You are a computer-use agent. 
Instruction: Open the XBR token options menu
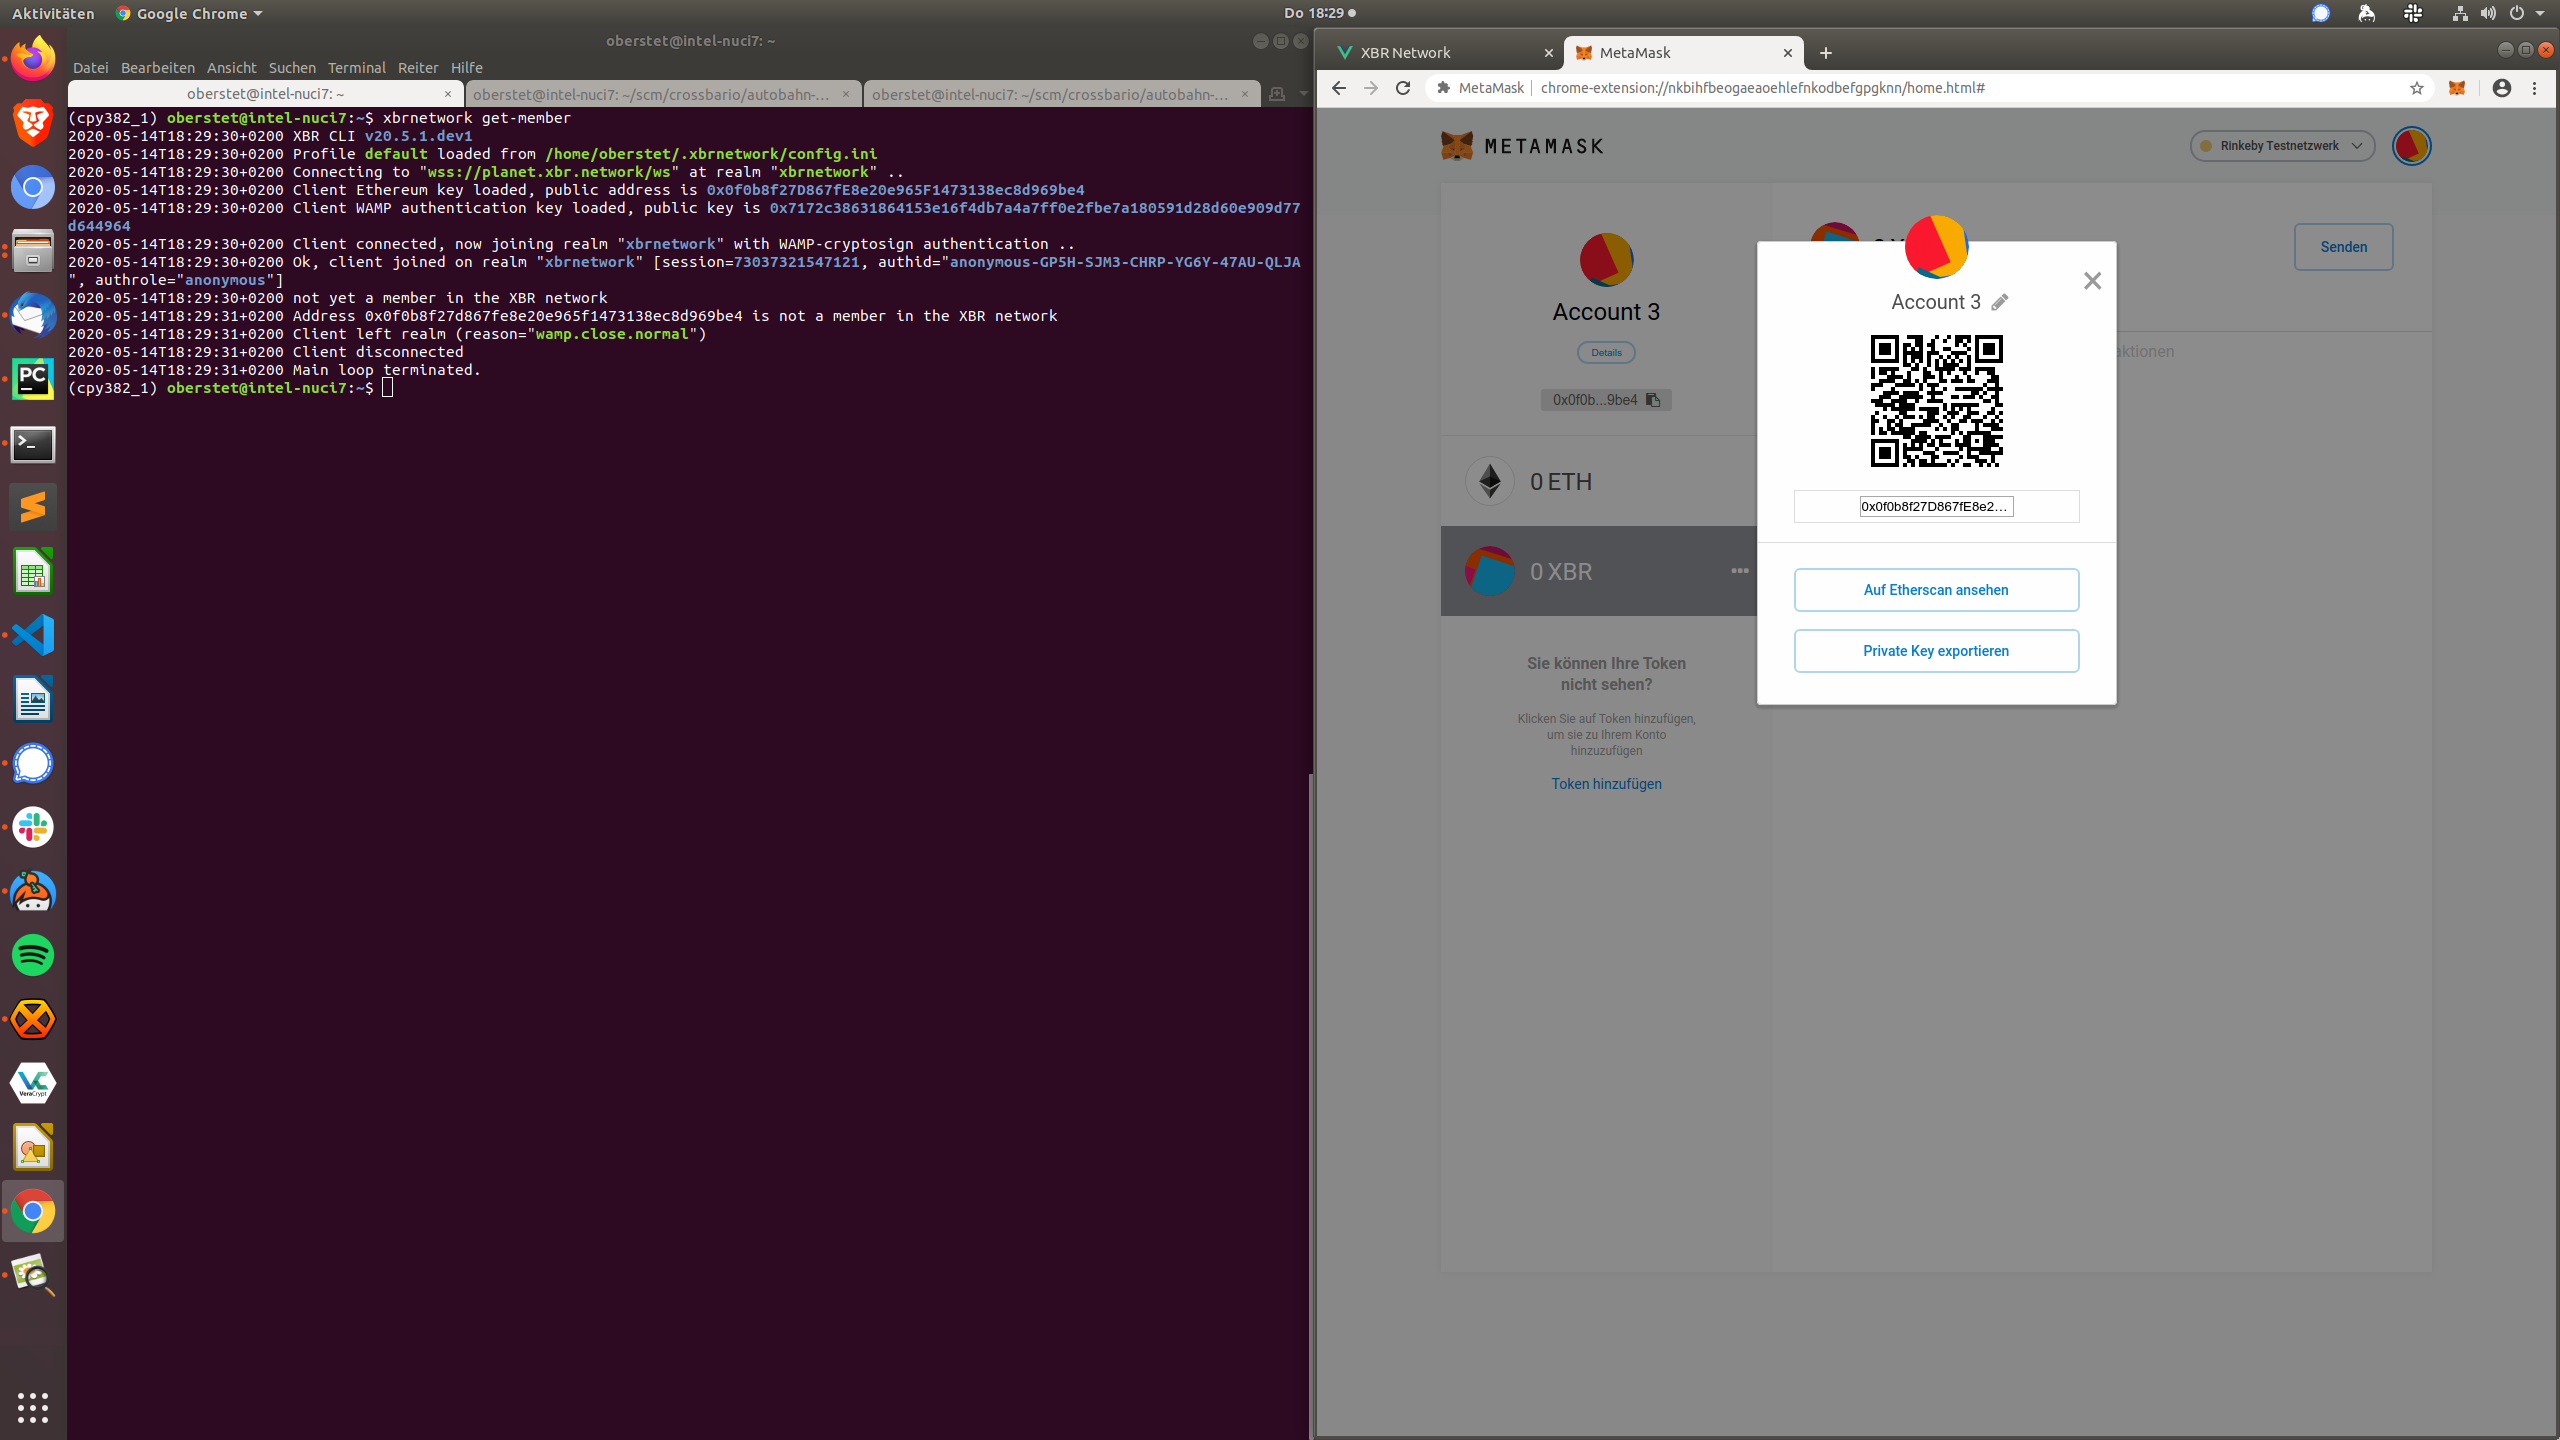pyautogui.click(x=1740, y=571)
